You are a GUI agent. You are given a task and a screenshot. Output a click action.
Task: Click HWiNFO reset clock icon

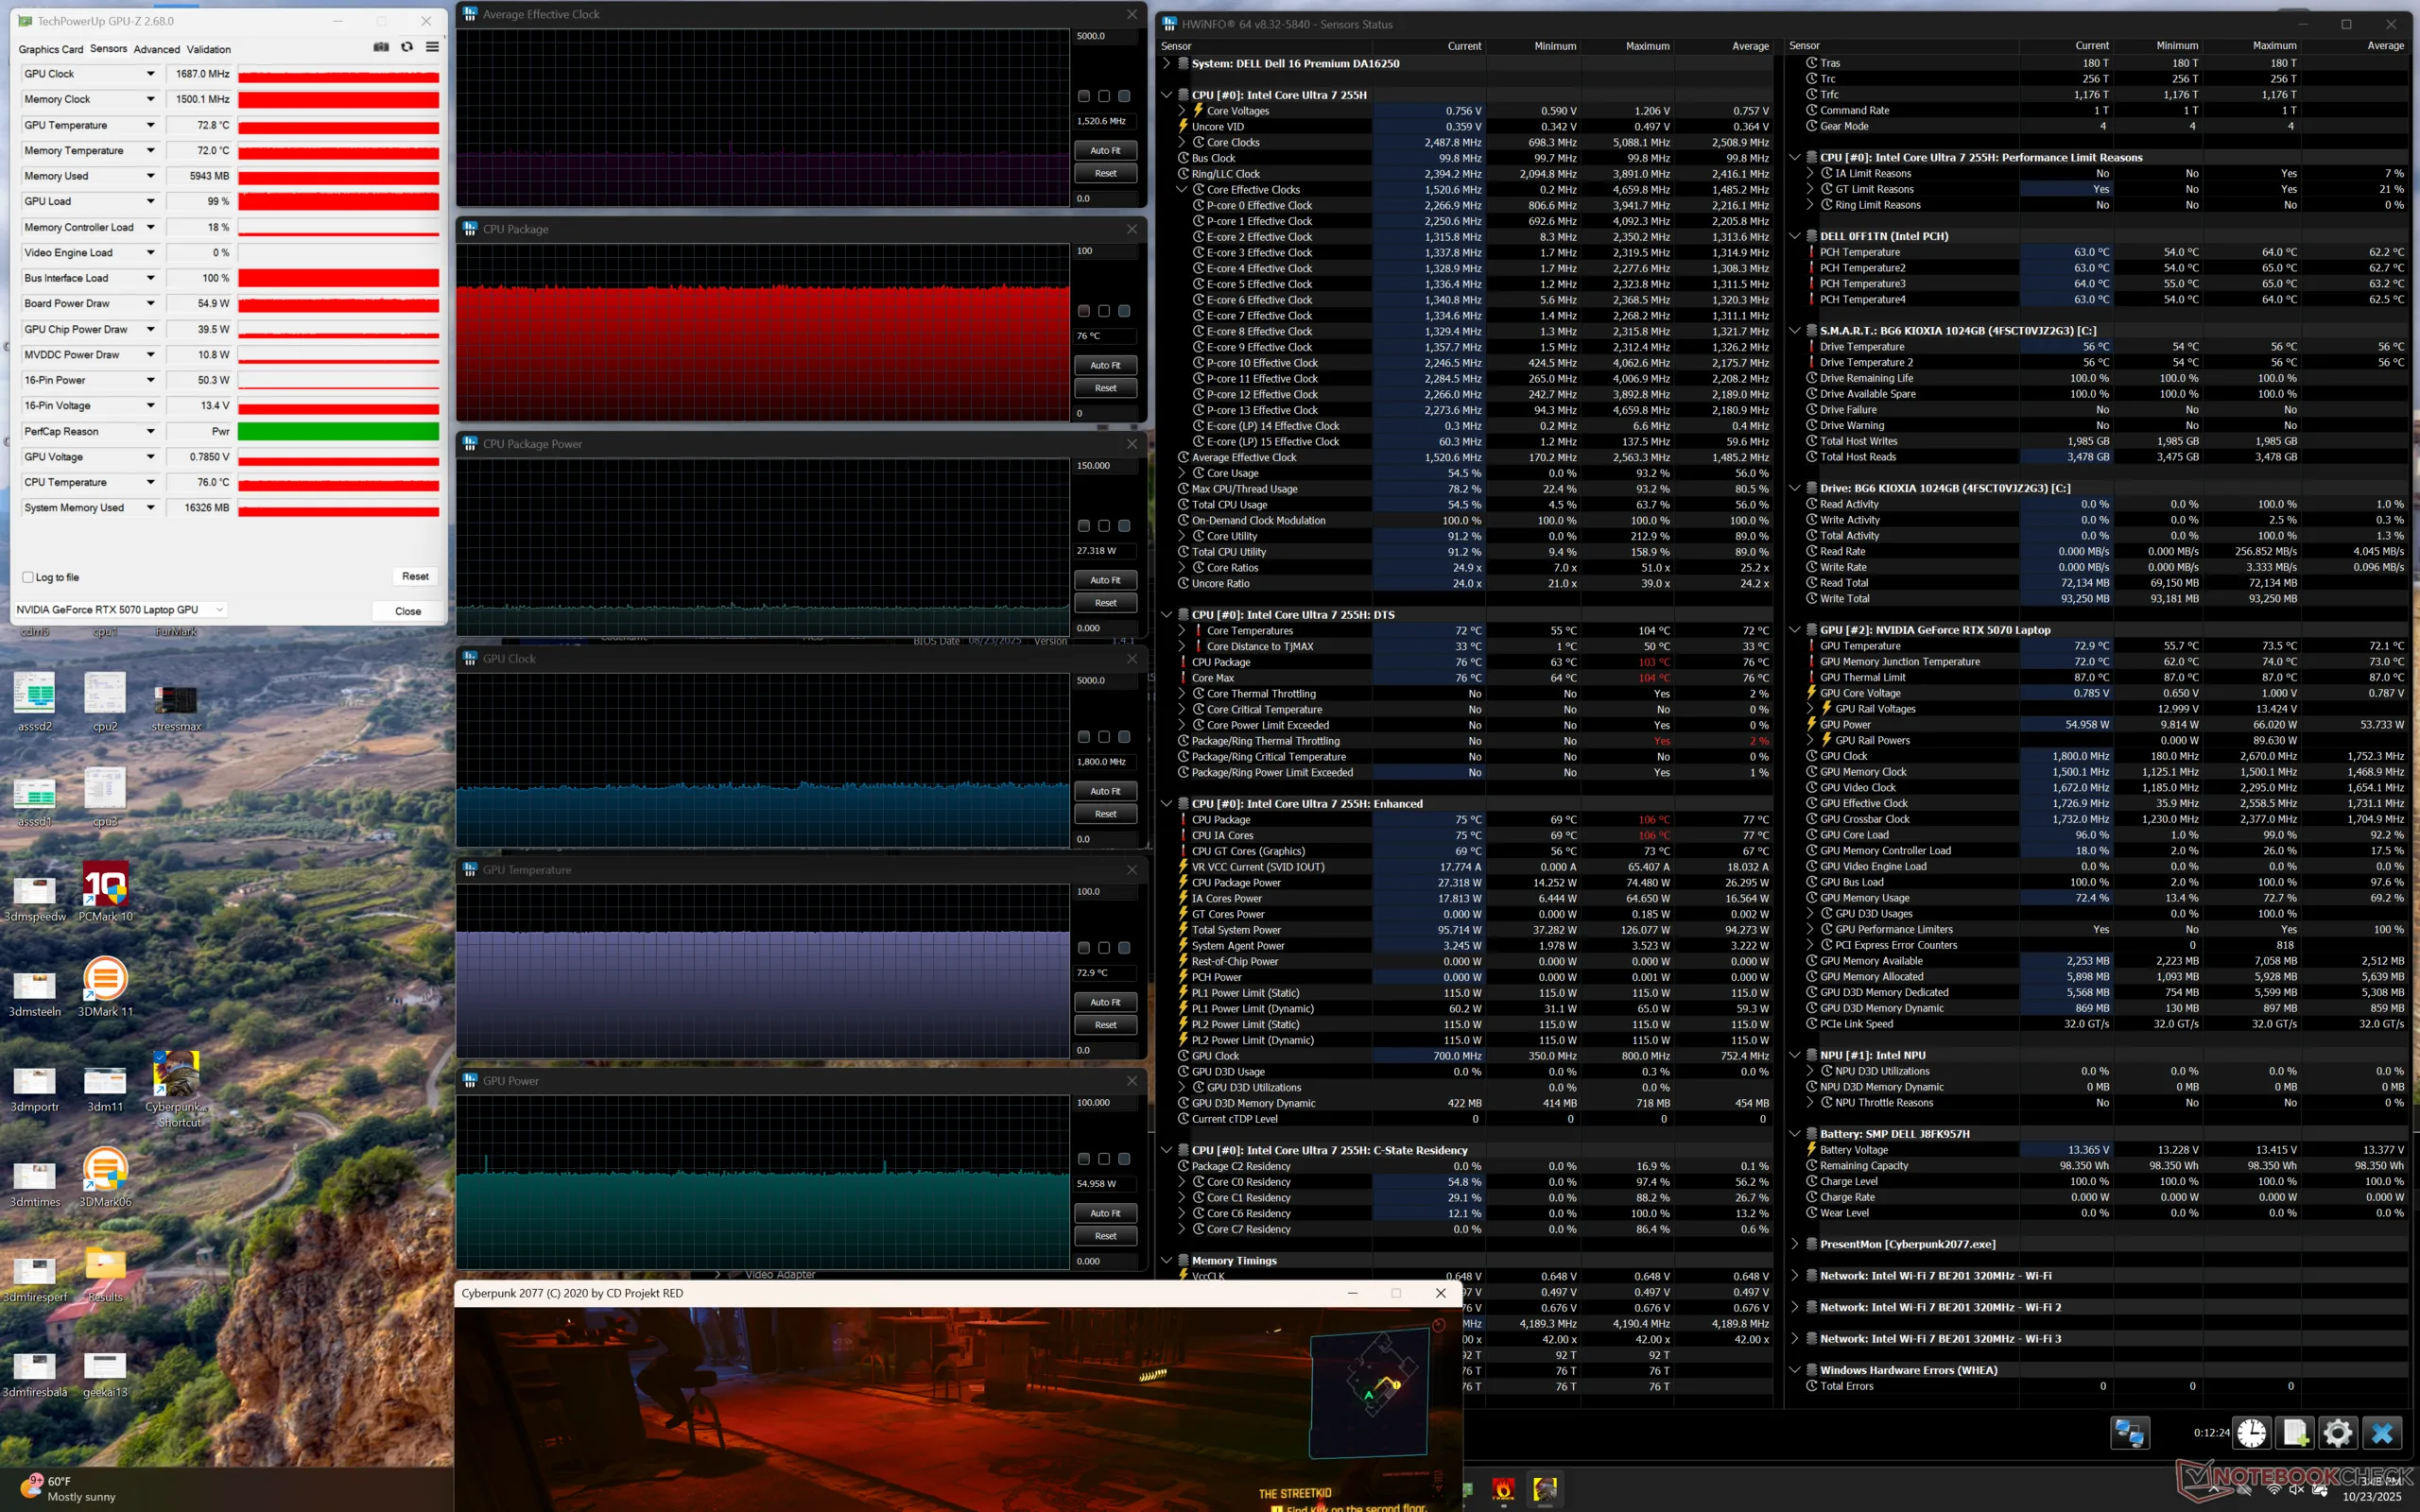(x=2252, y=1433)
